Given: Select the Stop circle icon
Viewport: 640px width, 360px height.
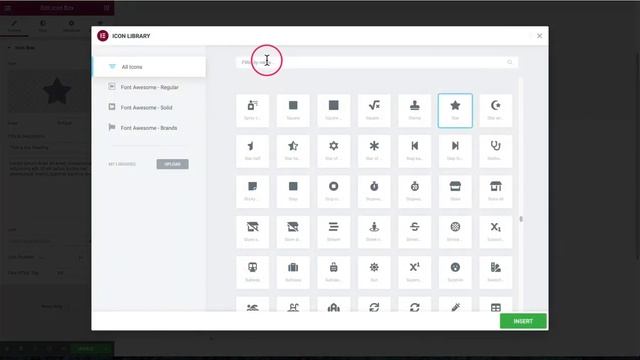Looking at the screenshot, I should point(333,191).
